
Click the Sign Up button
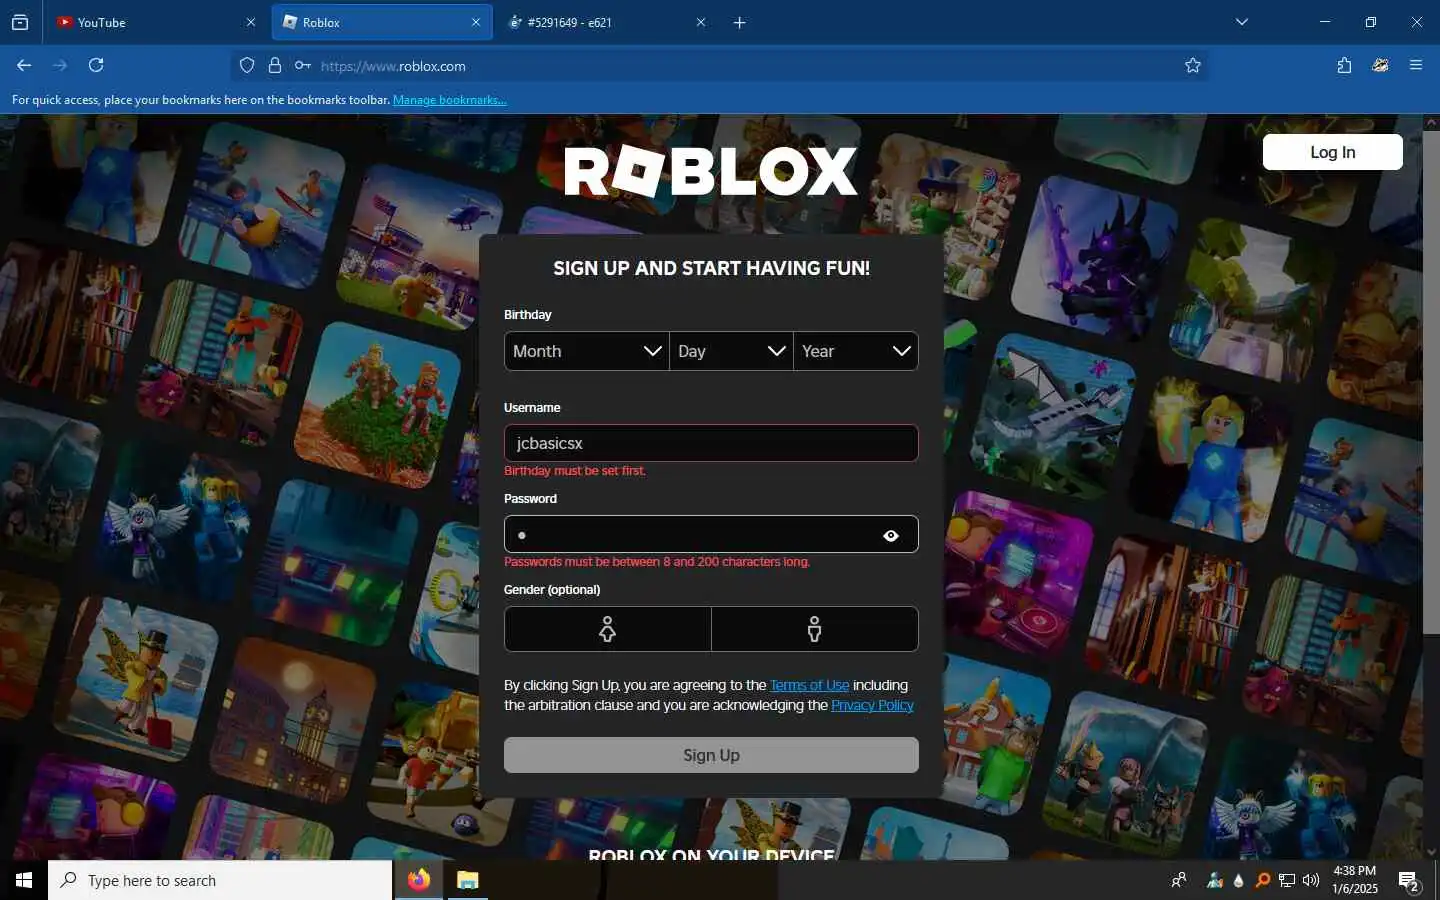tap(711, 755)
